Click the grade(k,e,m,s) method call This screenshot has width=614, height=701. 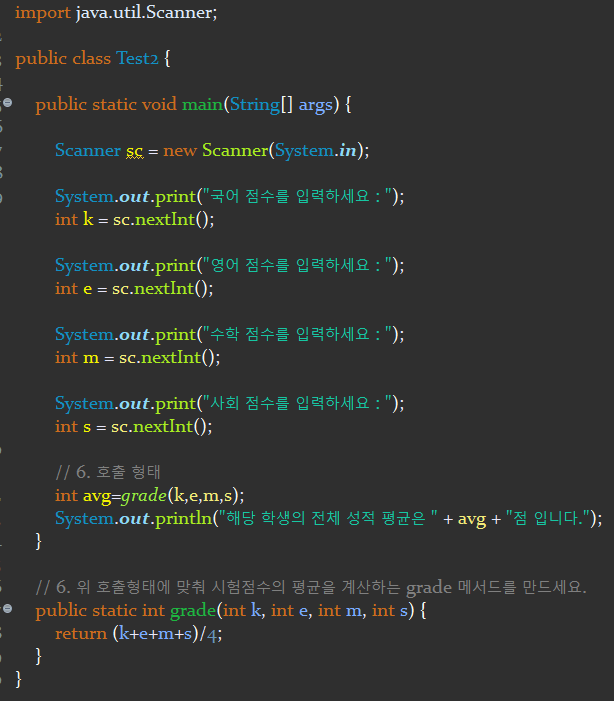pos(182,495)
